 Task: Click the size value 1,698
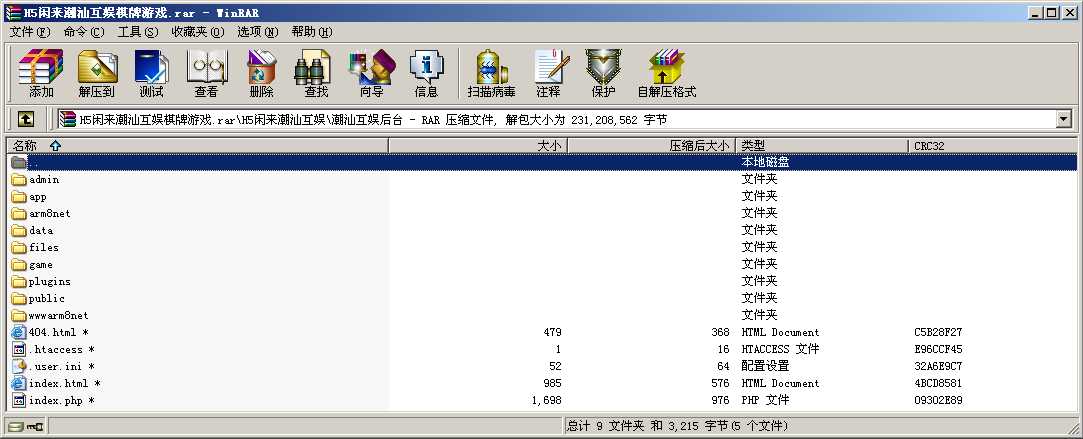(547, 400)
